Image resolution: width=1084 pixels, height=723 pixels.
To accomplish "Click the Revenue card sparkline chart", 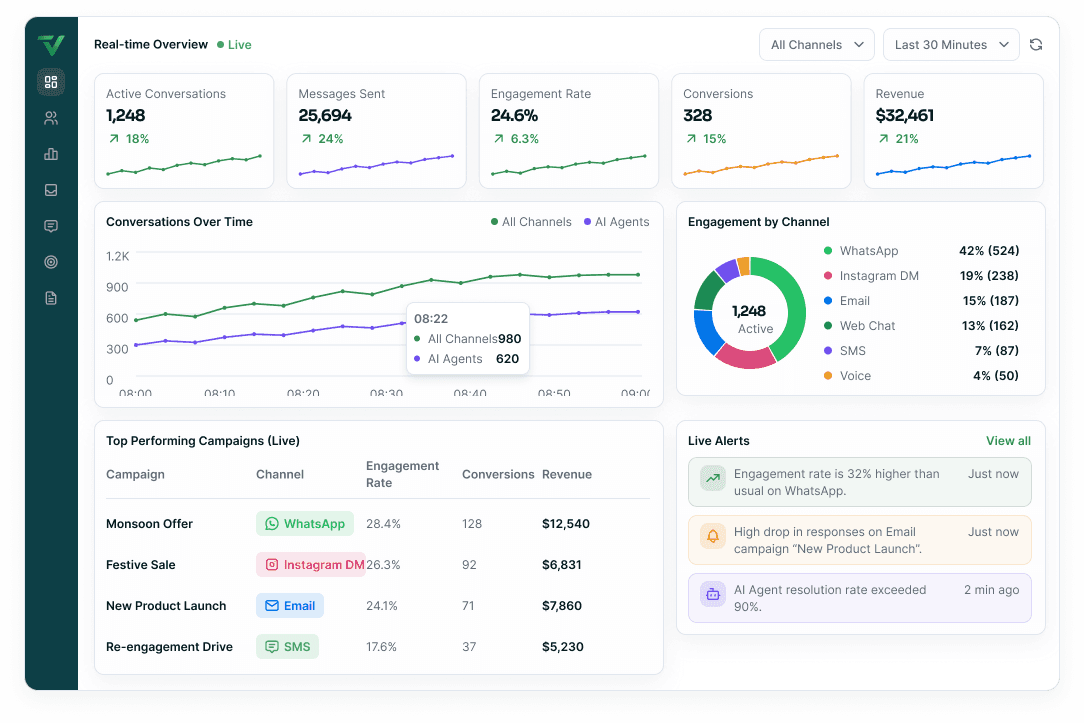I will pyautogui.click(x=953, y=165).
